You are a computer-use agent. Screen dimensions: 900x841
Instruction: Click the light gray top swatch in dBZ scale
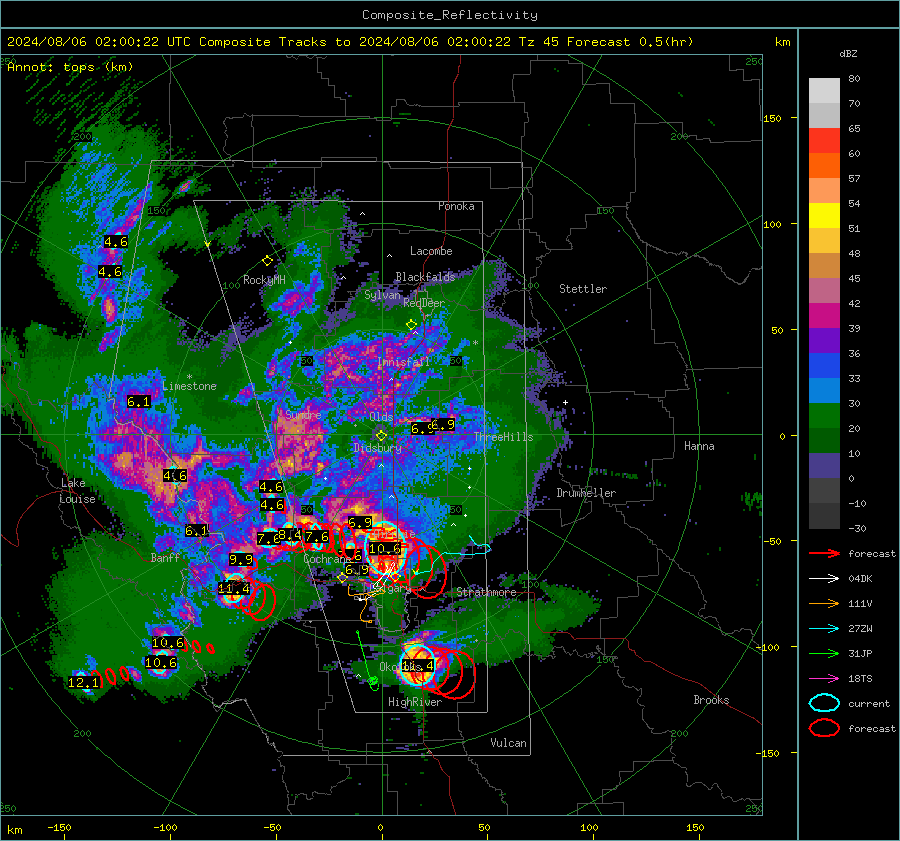coord(824,91)
